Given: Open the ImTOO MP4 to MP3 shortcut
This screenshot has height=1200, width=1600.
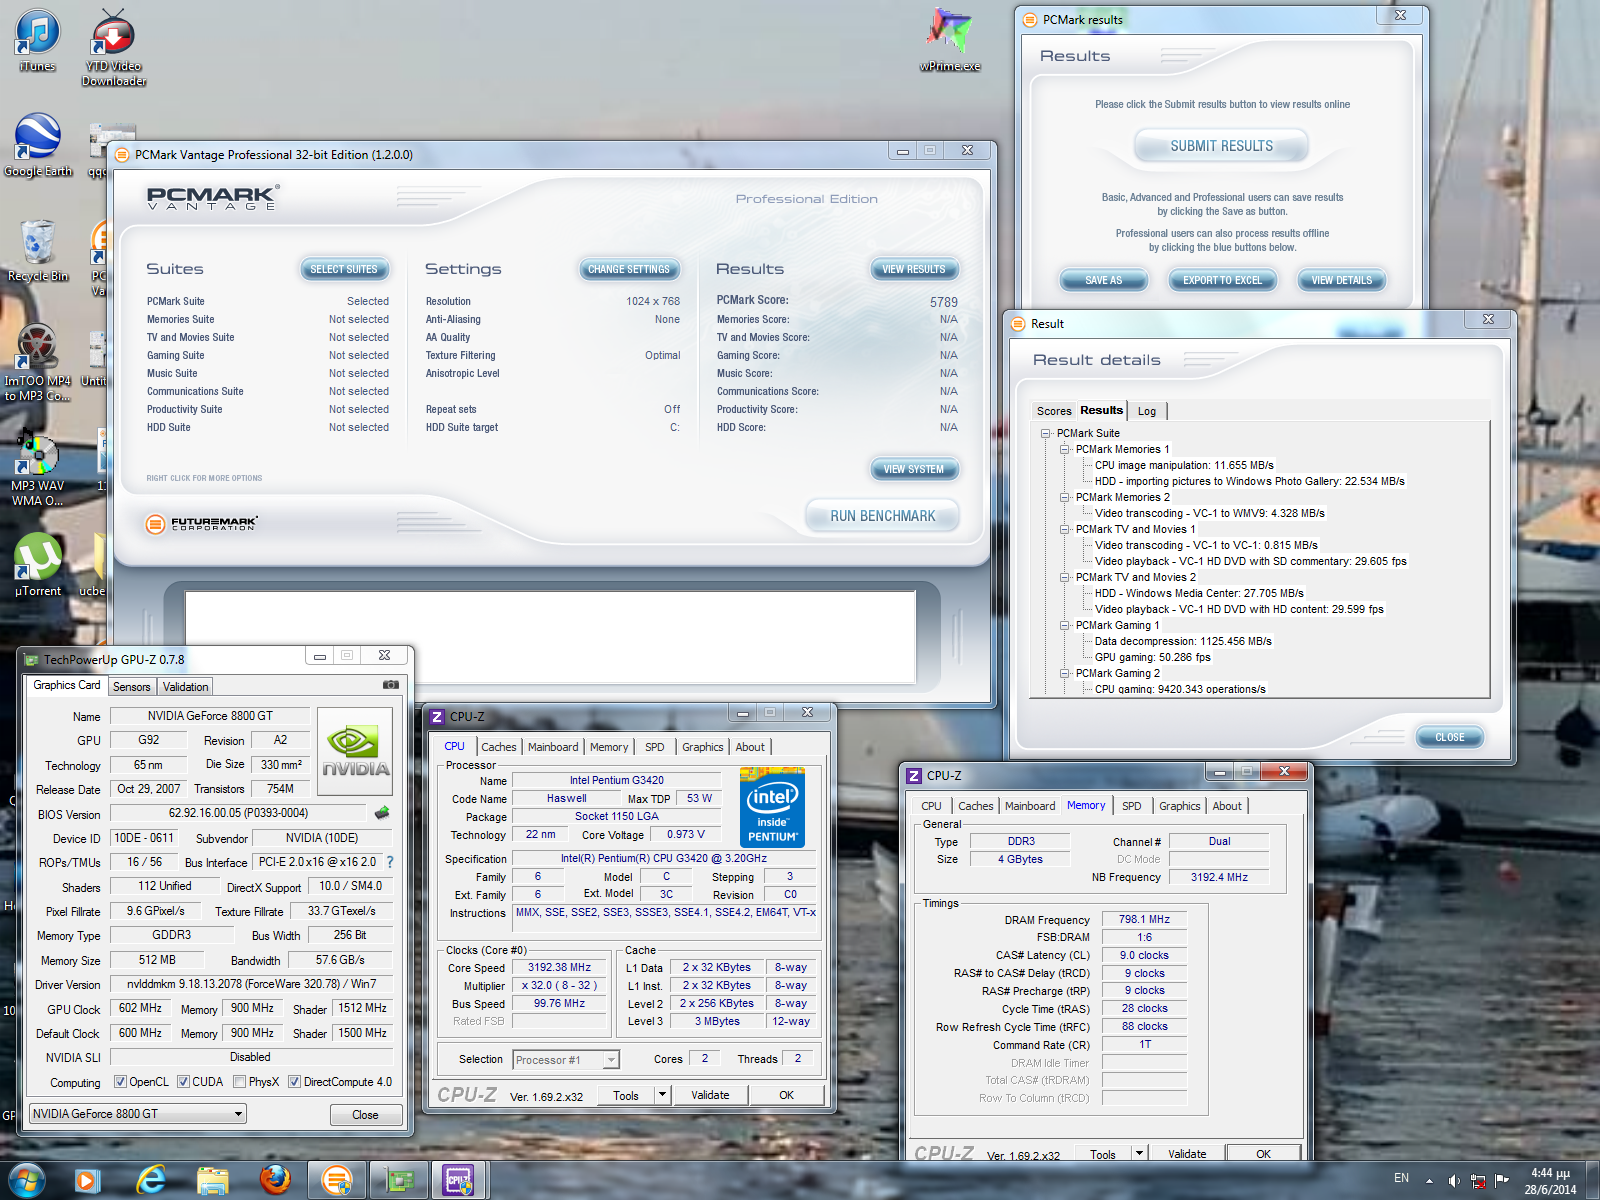Looking at the screenshot, I should click(x=37, y=362).
